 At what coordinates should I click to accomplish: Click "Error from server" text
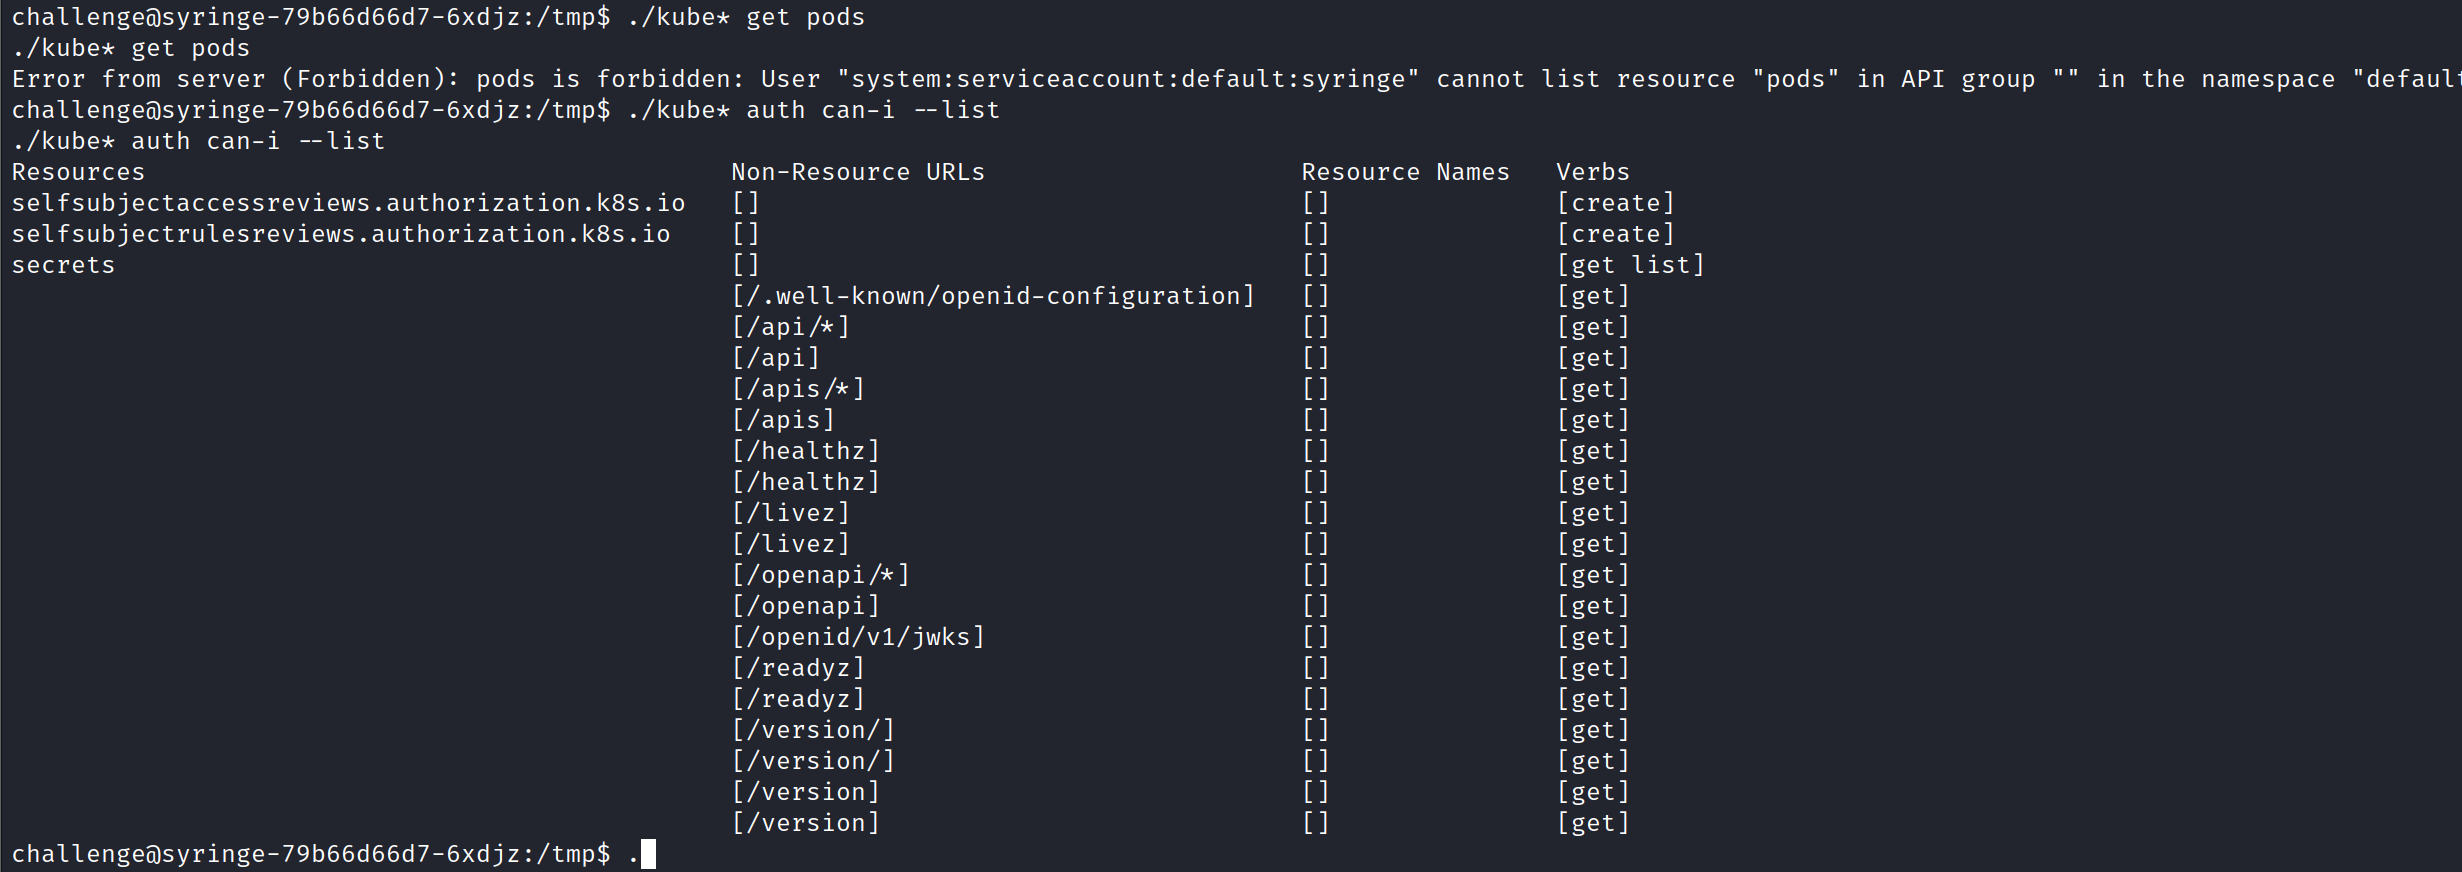(x=138, y=79)
